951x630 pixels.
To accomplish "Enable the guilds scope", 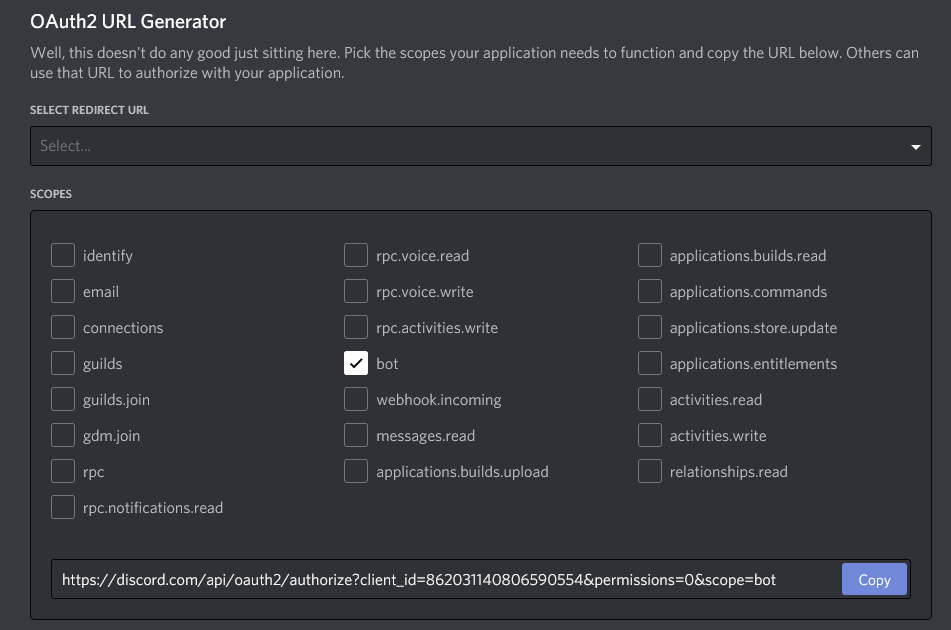I will click(x=63, y=364).
